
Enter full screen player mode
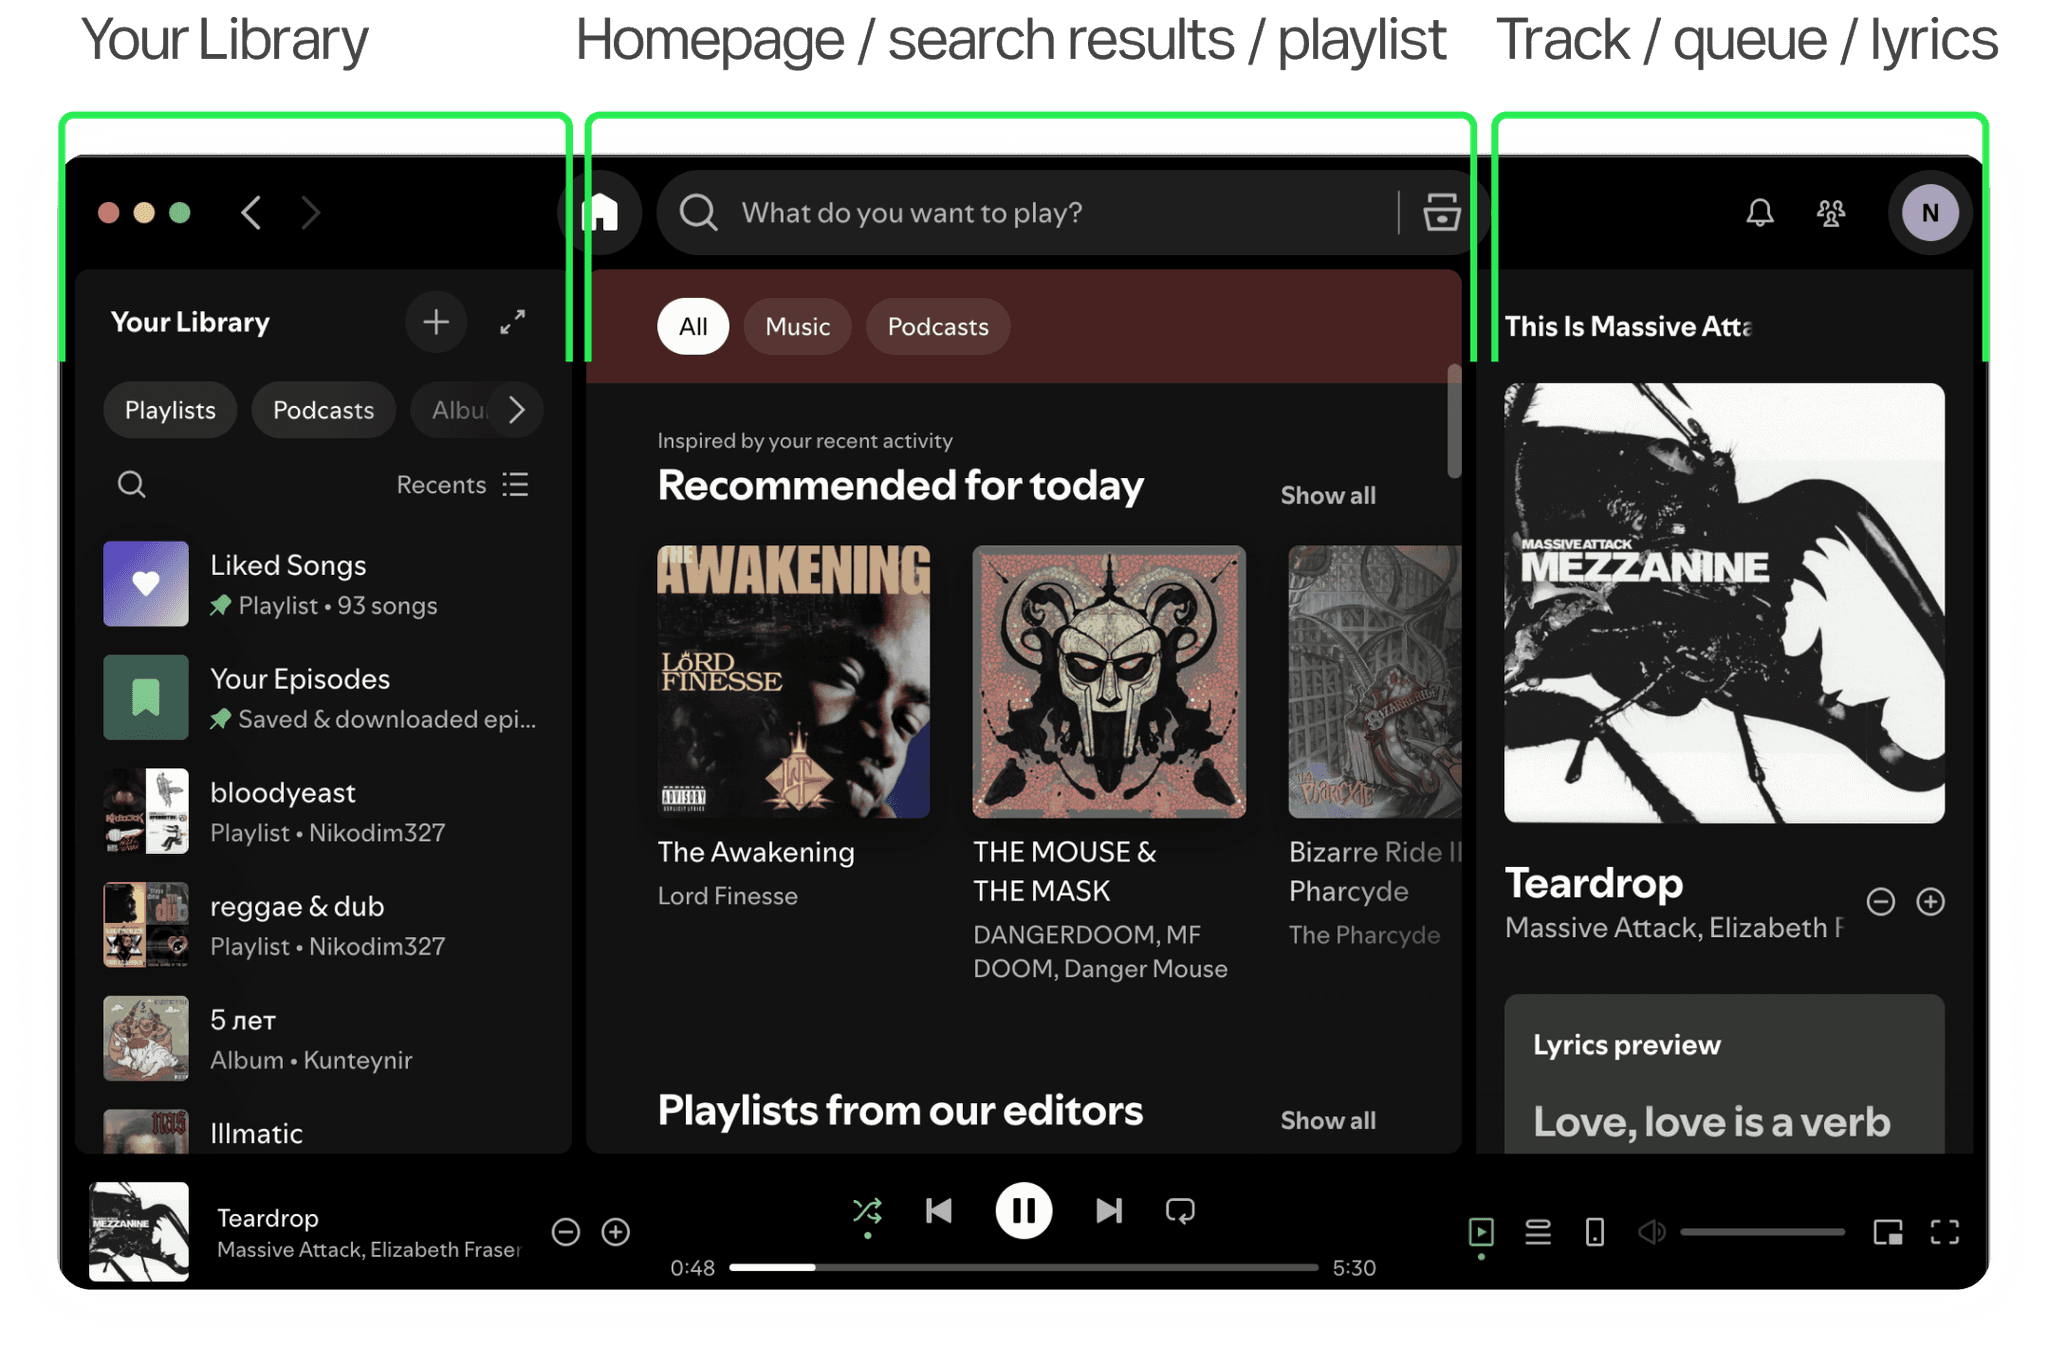[1944, 1232]
